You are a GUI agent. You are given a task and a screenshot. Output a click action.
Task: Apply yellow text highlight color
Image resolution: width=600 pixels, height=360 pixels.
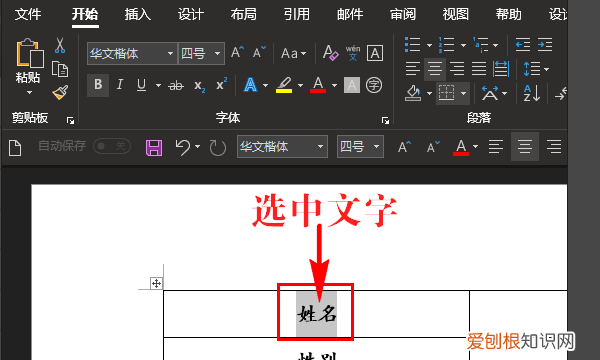pos(284,85)
